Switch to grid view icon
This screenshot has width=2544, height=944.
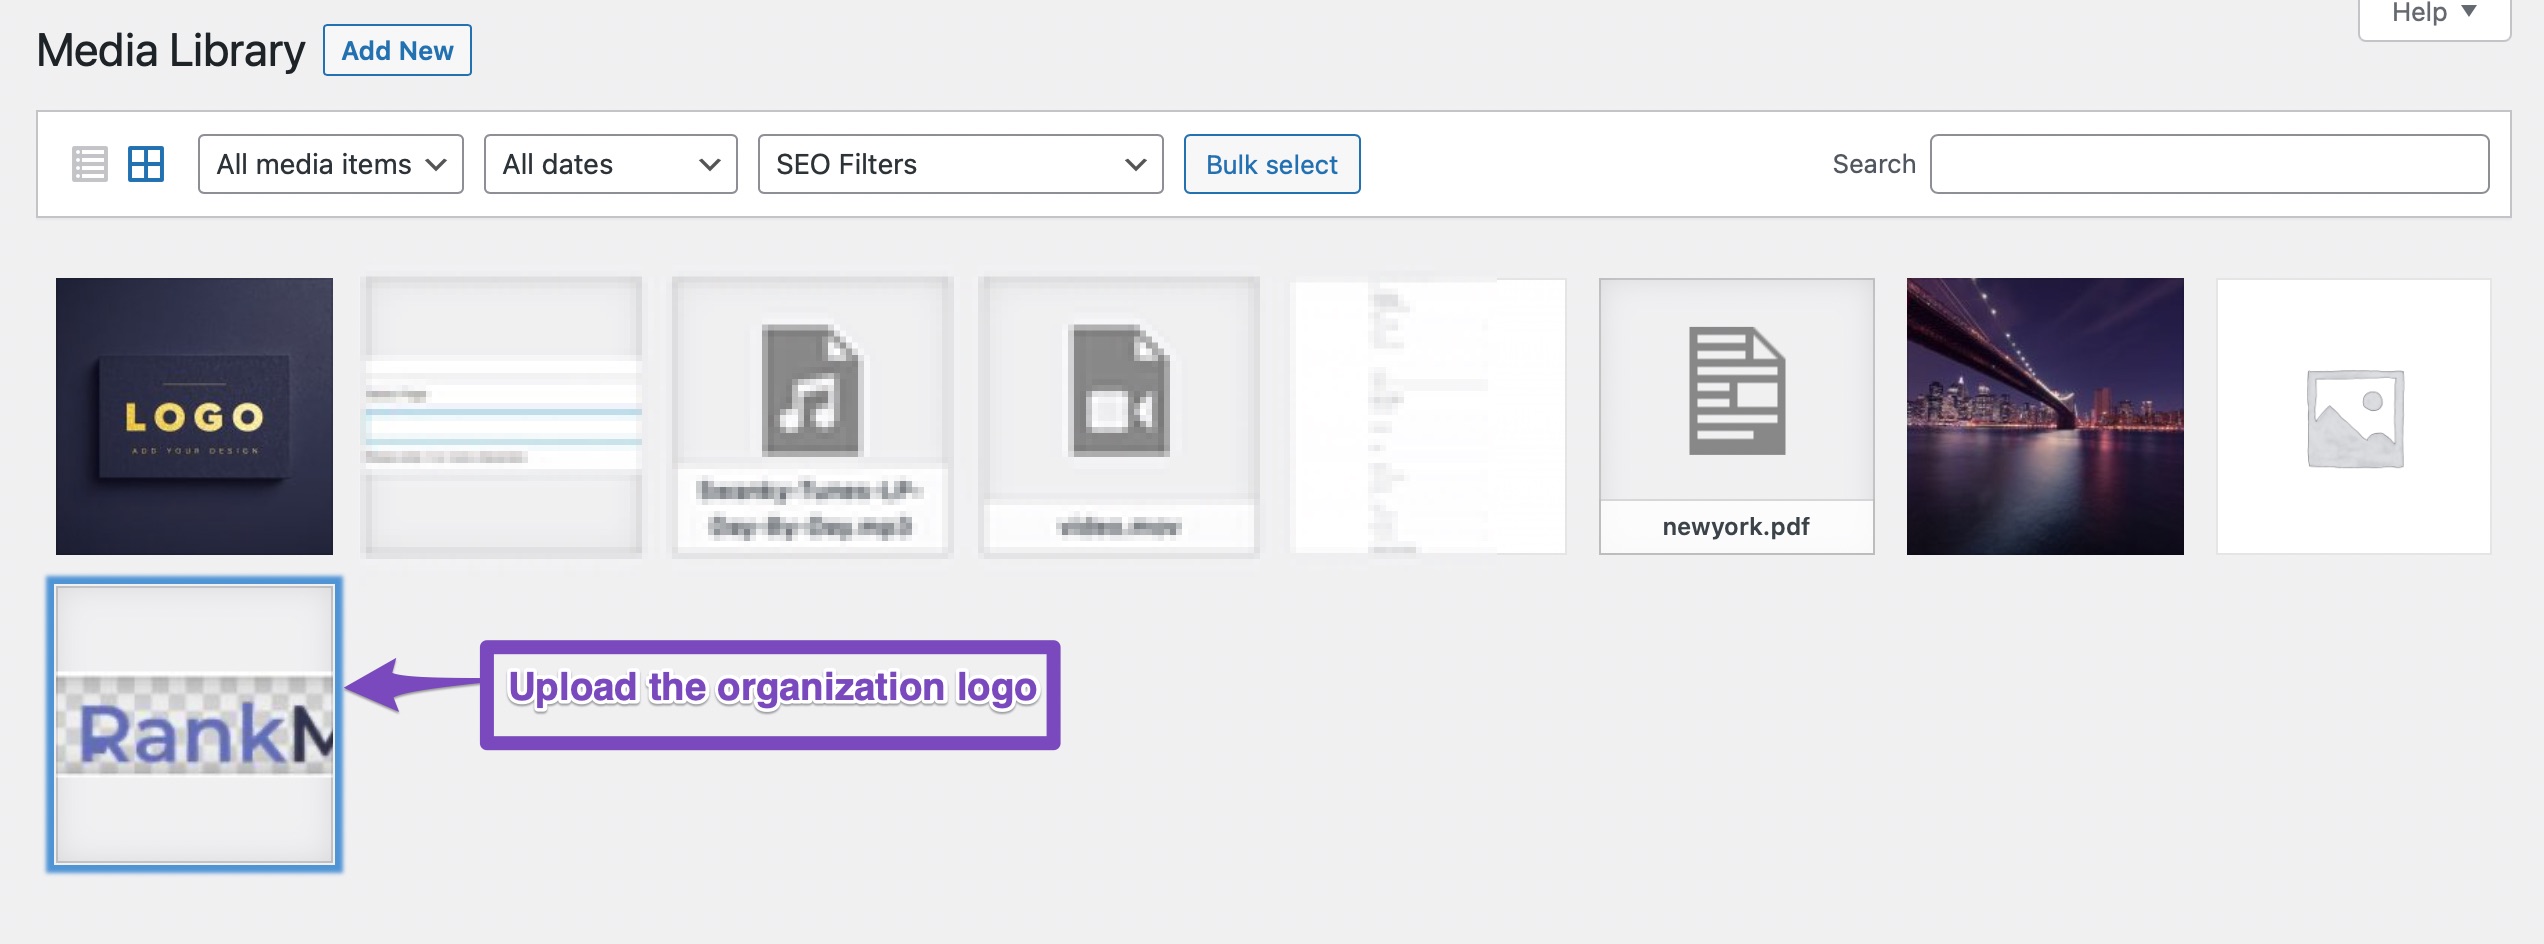tap(146, 164)
